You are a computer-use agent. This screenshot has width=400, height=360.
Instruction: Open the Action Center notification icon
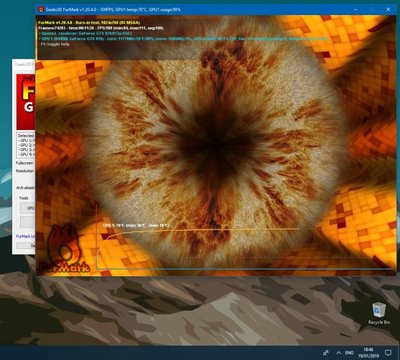click(x=388, y=353)
